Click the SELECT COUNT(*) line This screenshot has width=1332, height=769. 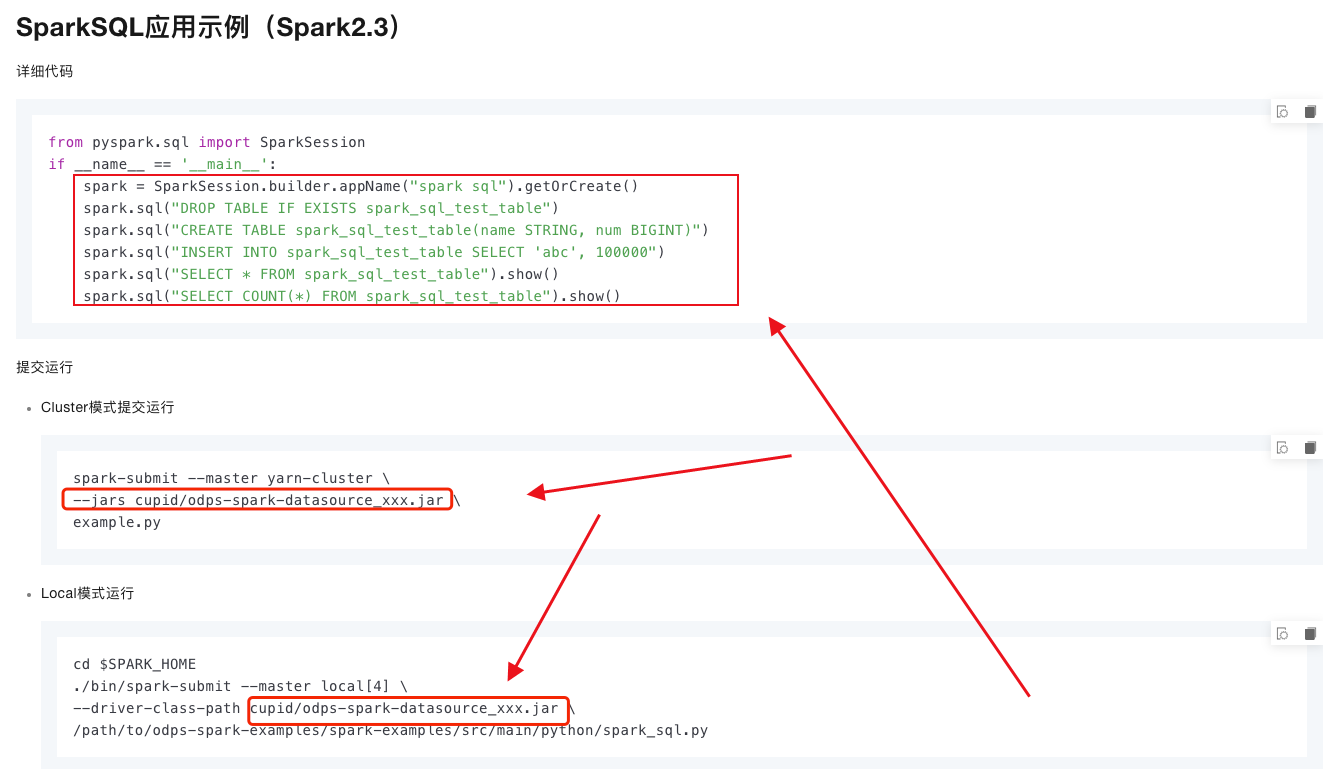pos(352,296)
